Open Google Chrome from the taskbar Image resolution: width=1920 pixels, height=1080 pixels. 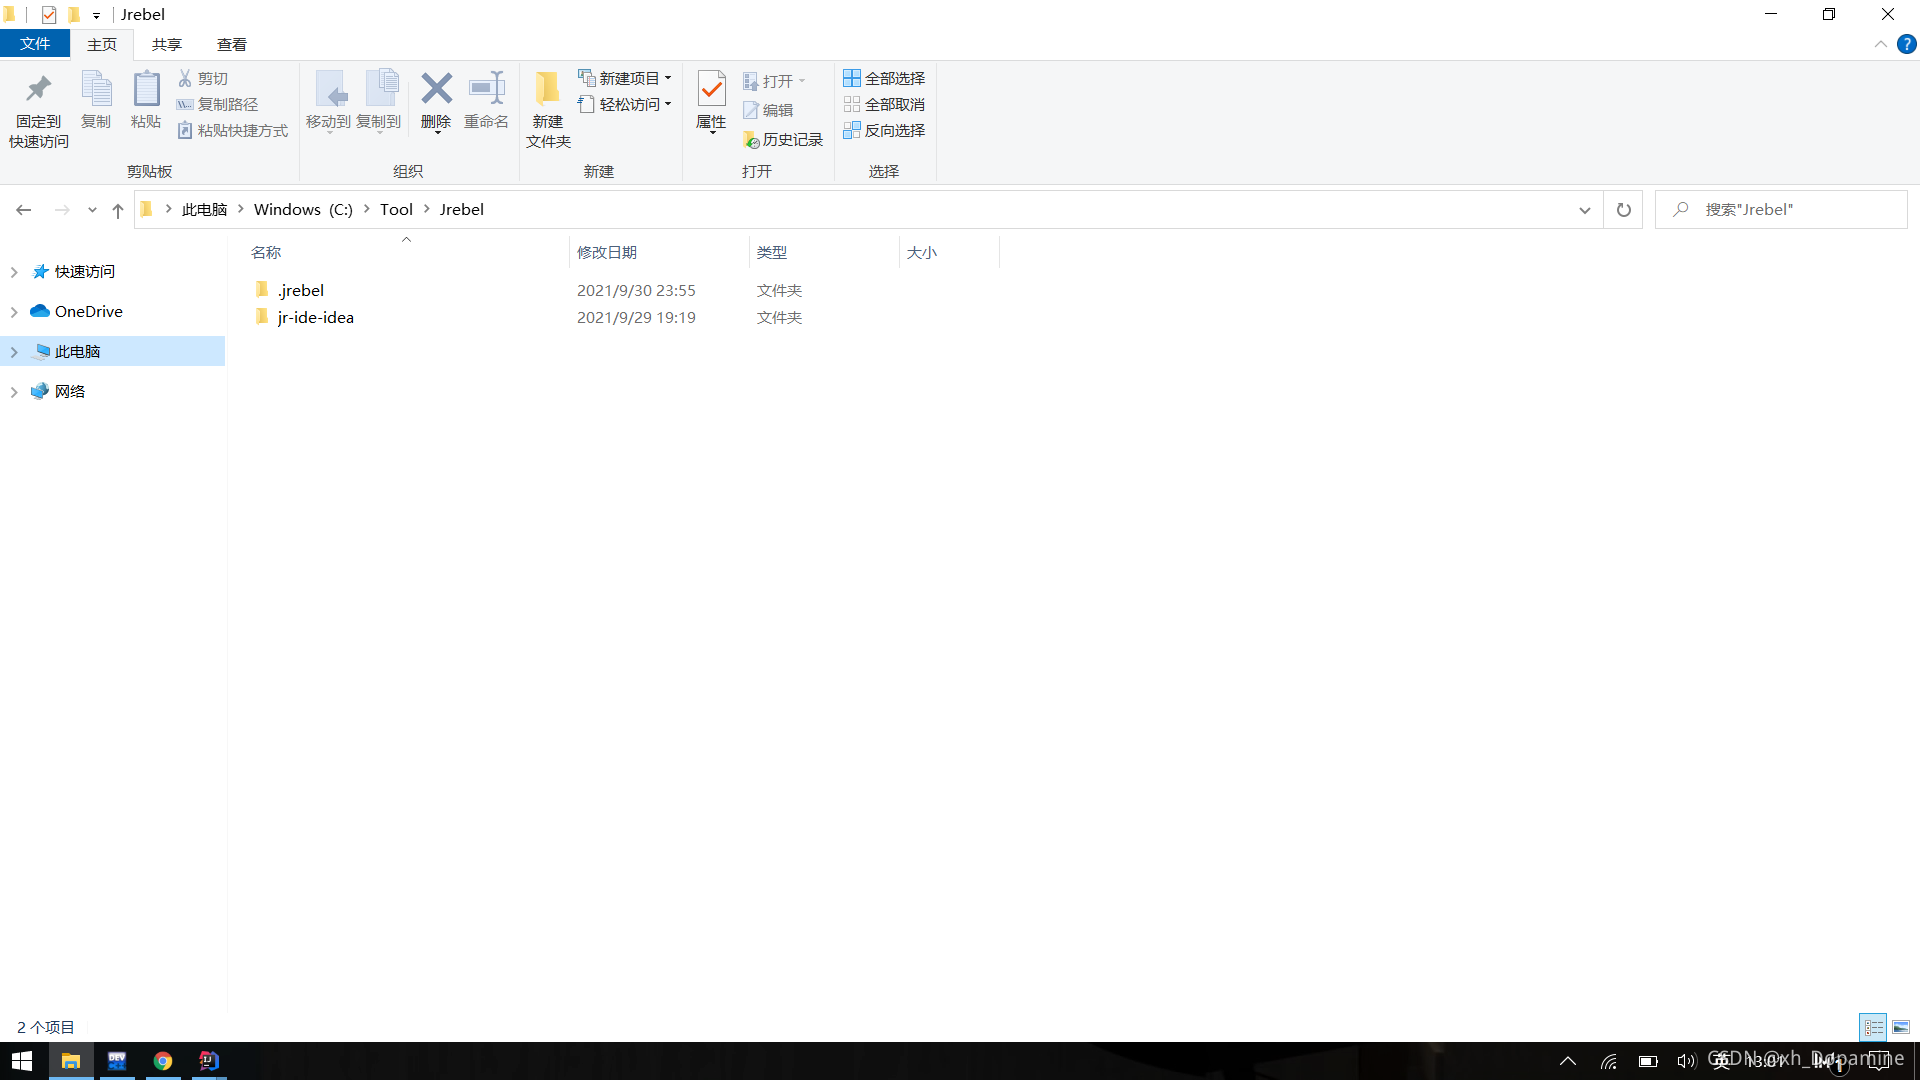(163, 1061)
